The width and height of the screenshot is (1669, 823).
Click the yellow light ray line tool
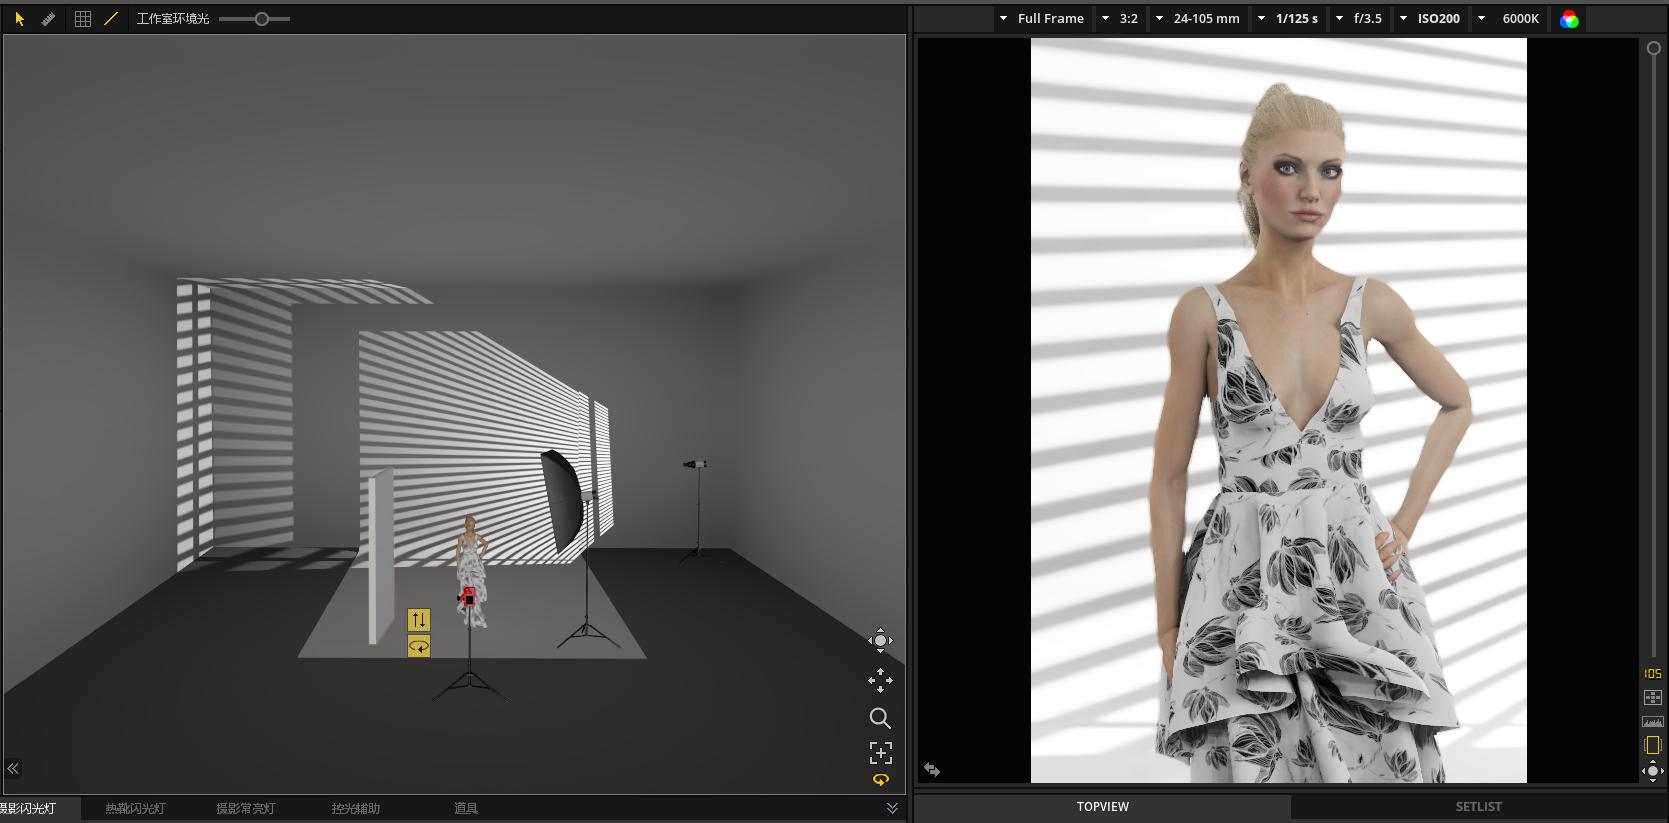click(x=111, y=18)
